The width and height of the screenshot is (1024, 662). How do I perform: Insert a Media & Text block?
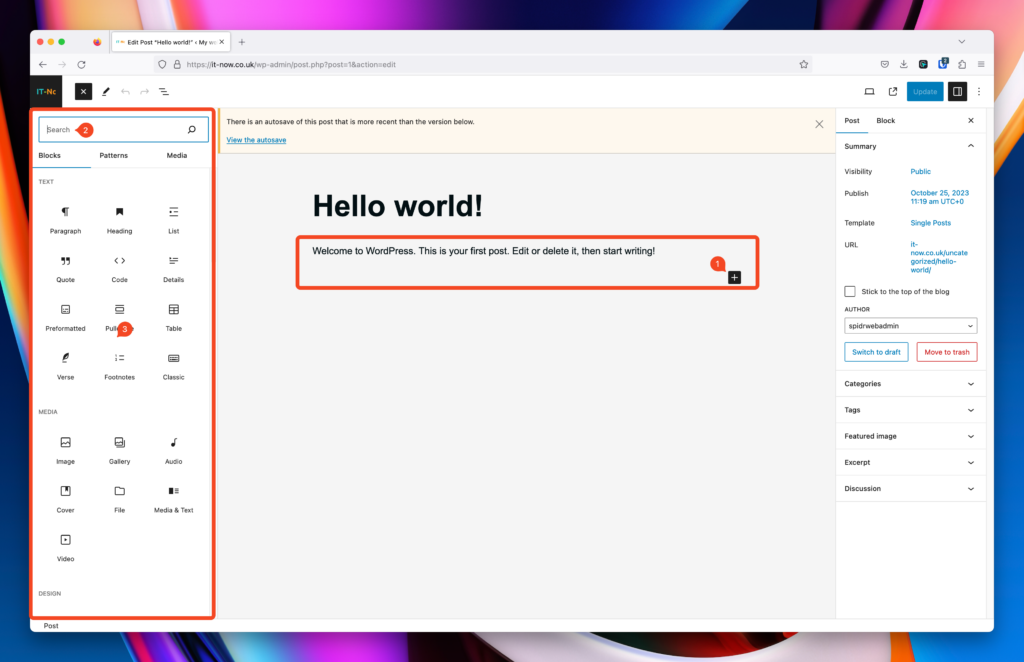(x=174, y=499)
